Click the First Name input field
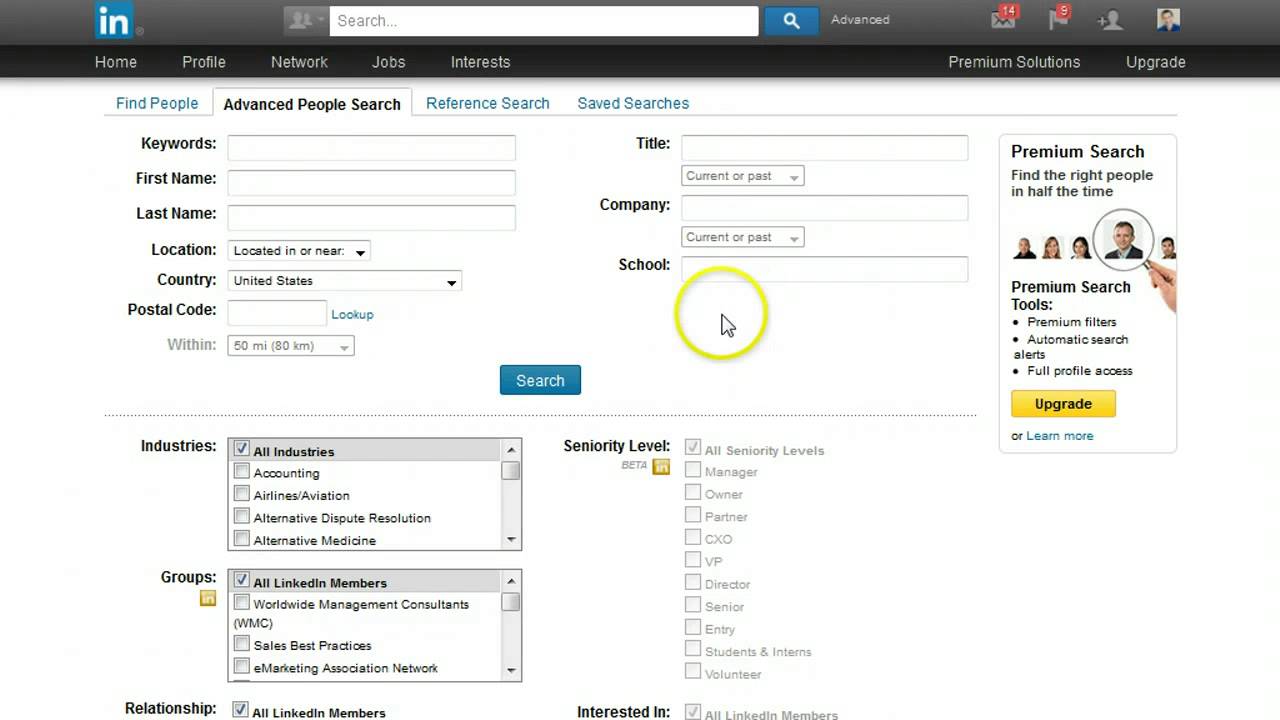The height and width of the screenshot is (720, 1280). [371, 183]
